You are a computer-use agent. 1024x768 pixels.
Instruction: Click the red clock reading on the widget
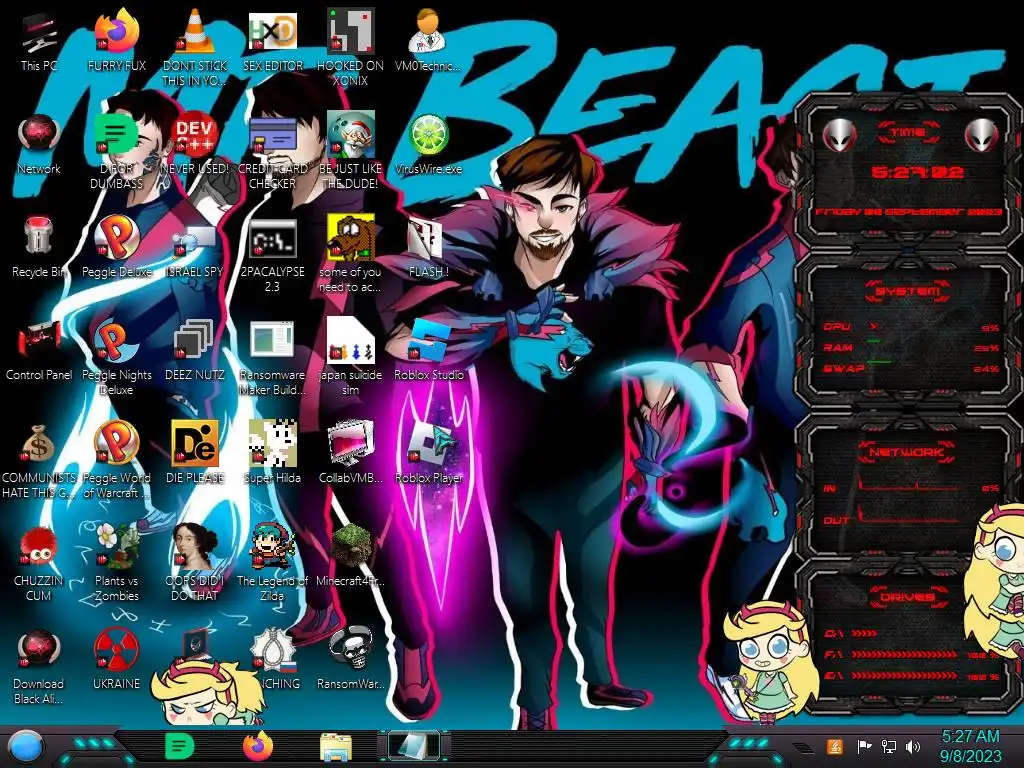coord(917,172)
